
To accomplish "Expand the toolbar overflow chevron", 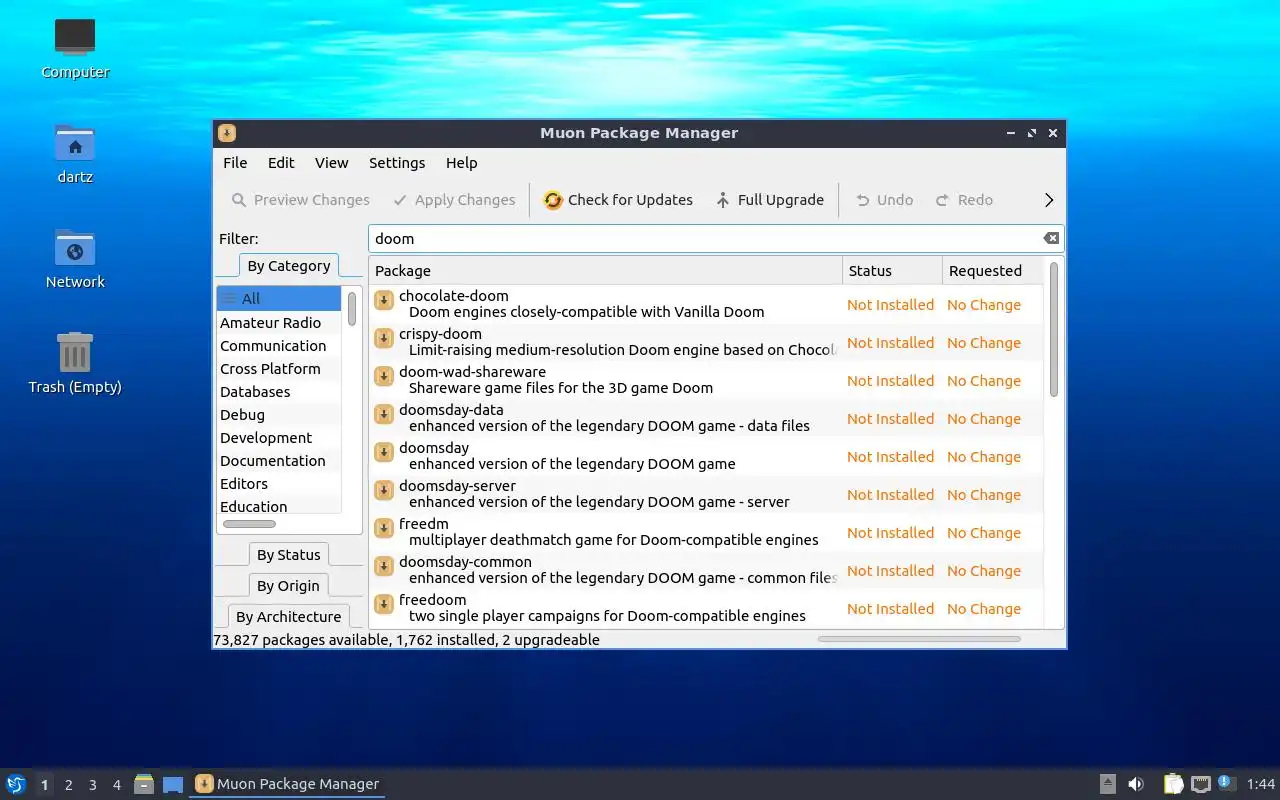I will pos(1049,200).
